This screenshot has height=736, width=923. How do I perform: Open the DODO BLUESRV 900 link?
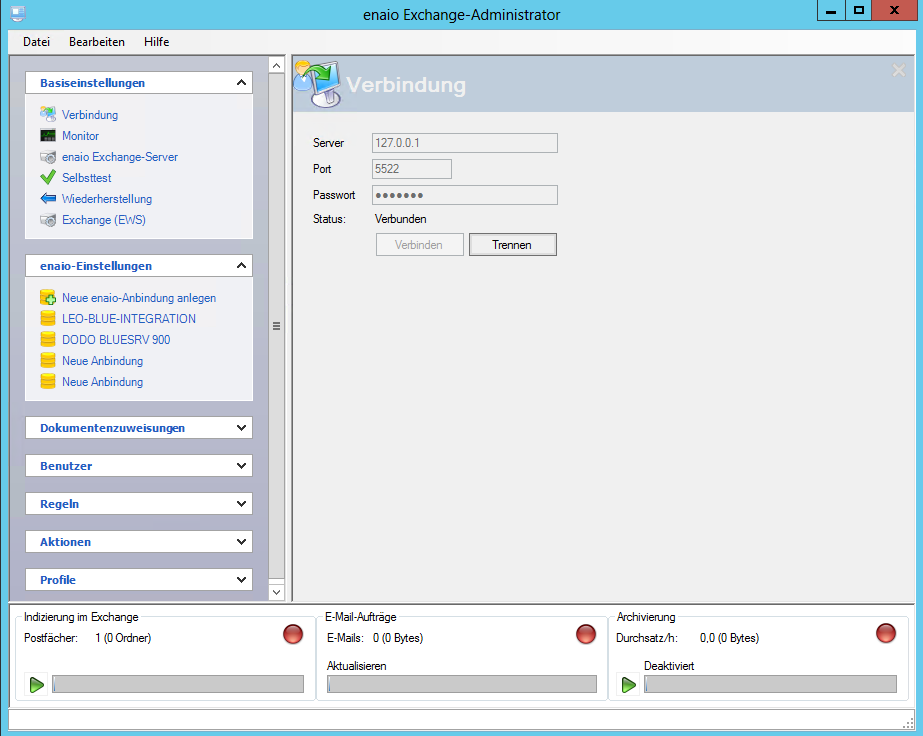[116, 340]
